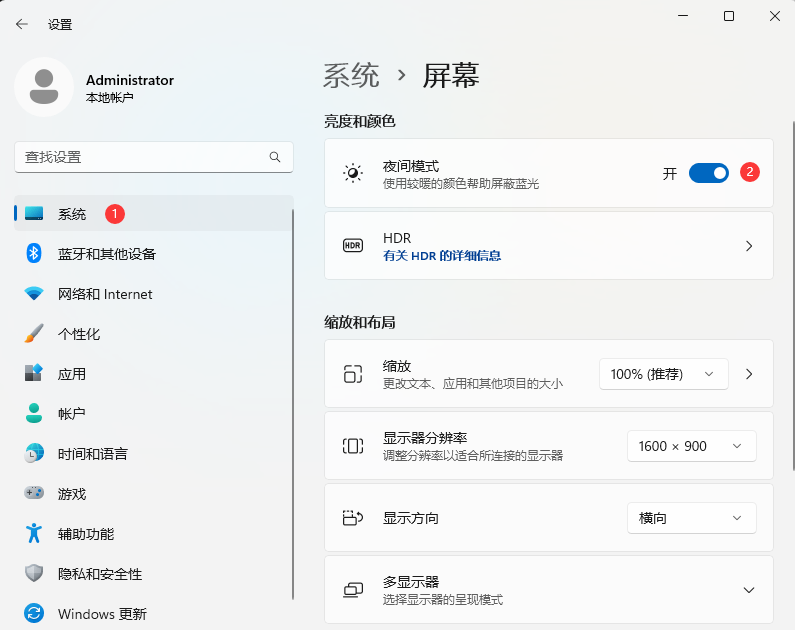The height and width of the screenshot is (630, 795).
Task: Open the 1600 × 900 resolution dropdown
Action: click(x=691, y=446)
